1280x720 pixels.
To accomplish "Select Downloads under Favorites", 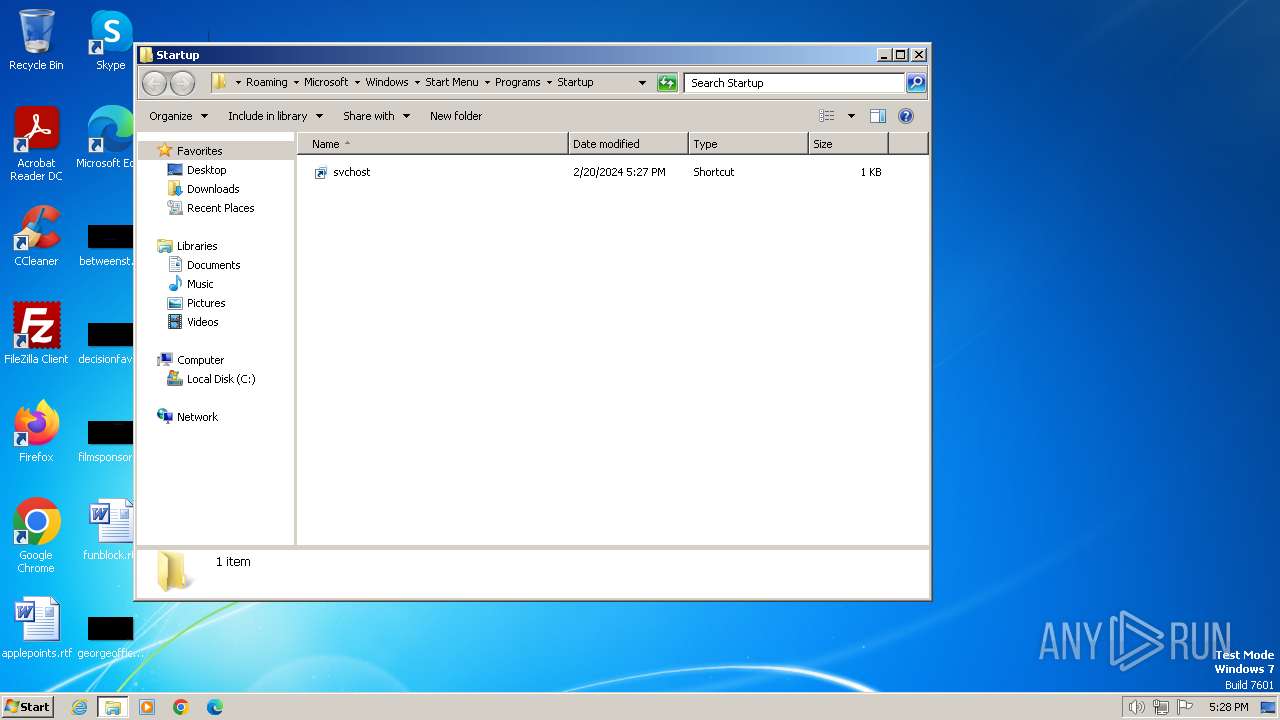I will coord(213,189).
